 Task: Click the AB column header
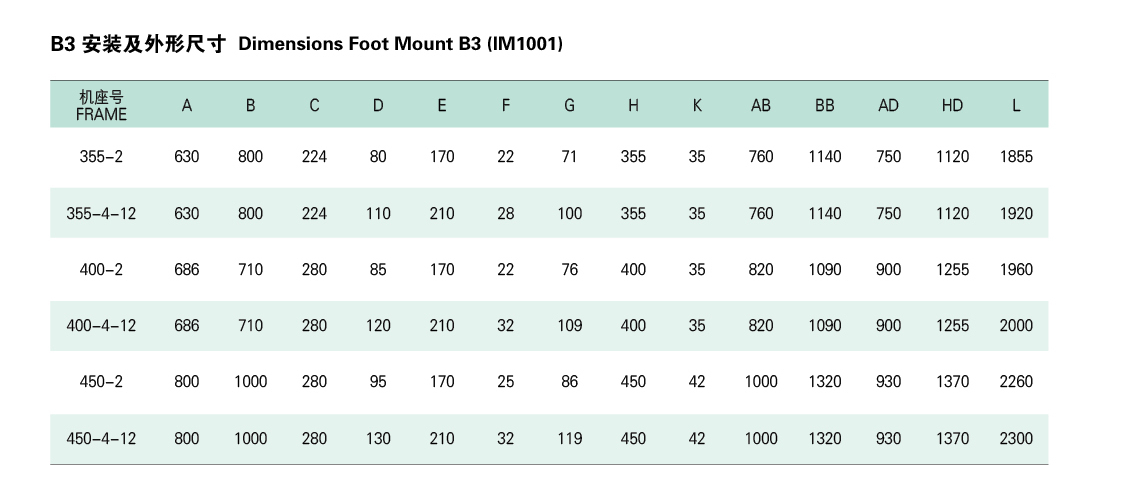761,105
